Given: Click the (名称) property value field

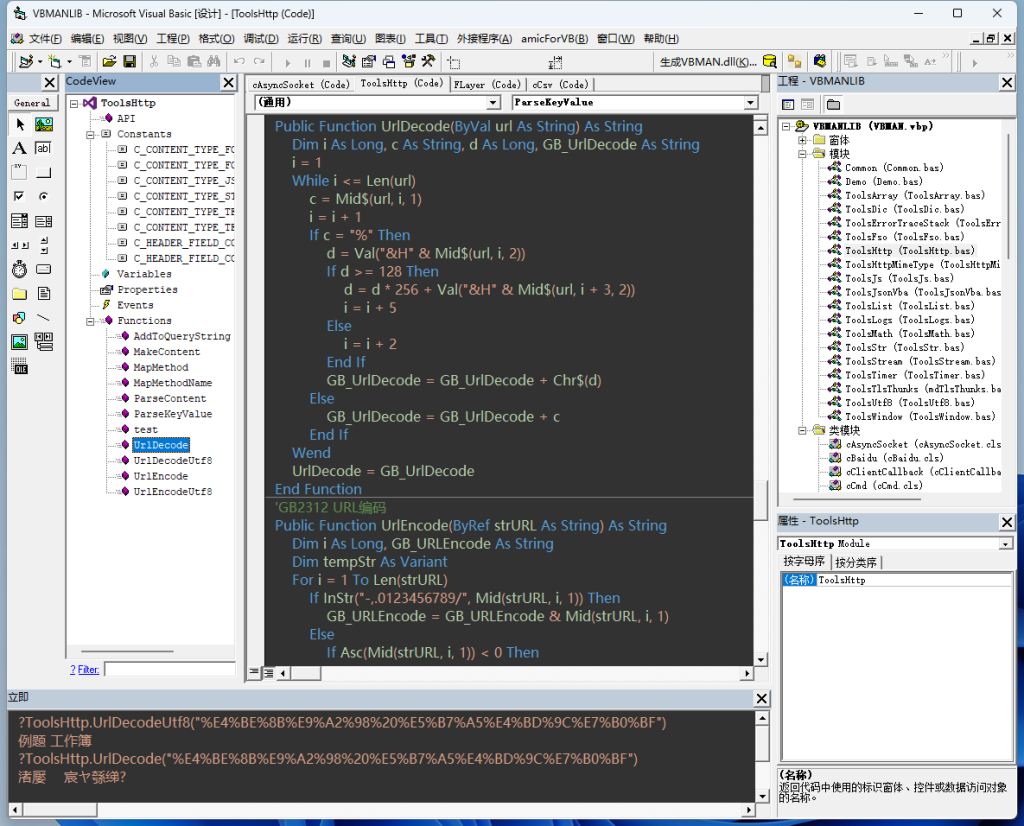Looking at the screenshot, I should pos(914,580).
